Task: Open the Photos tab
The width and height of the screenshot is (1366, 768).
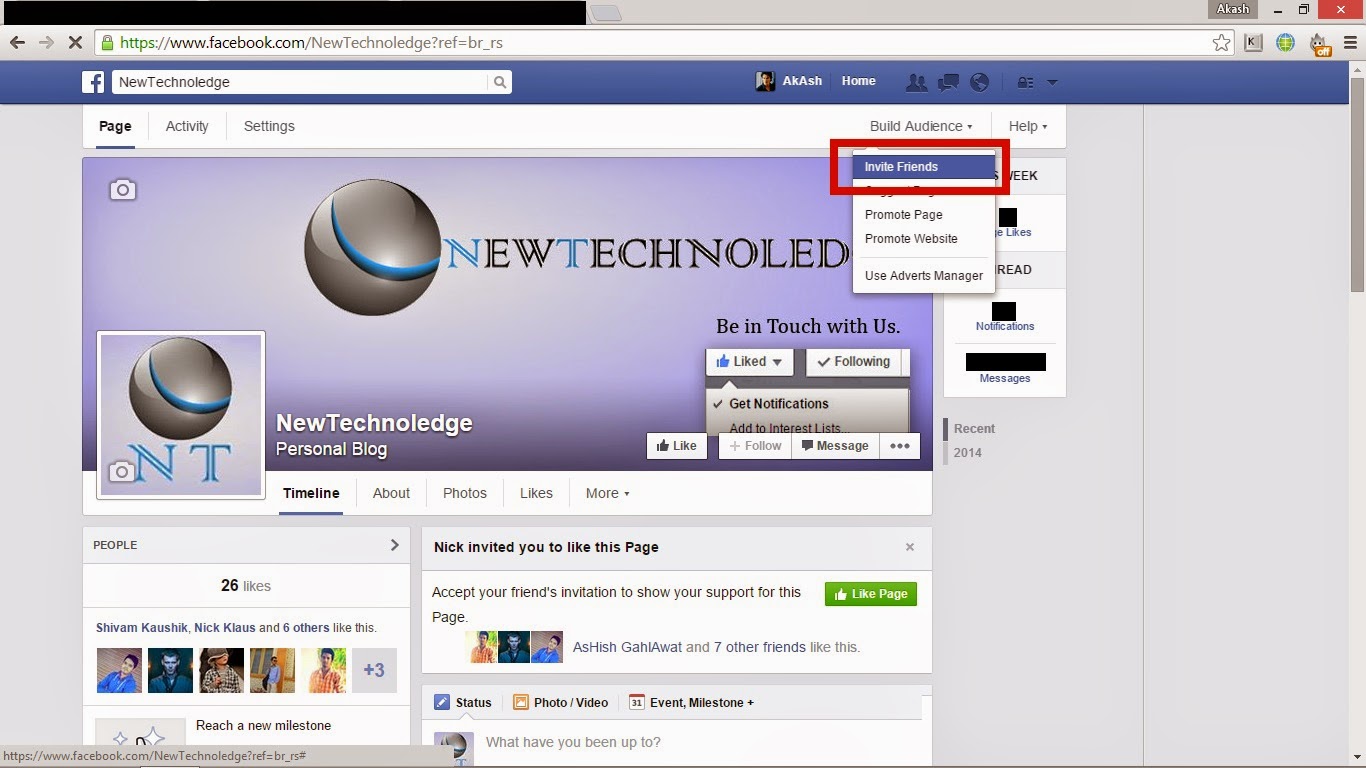Action: (465, 493)
